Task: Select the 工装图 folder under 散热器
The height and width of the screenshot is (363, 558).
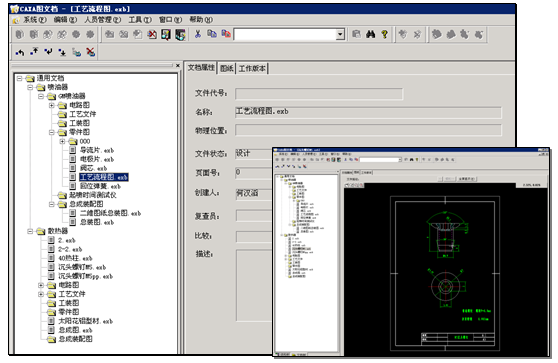Action: pos(69,303)
